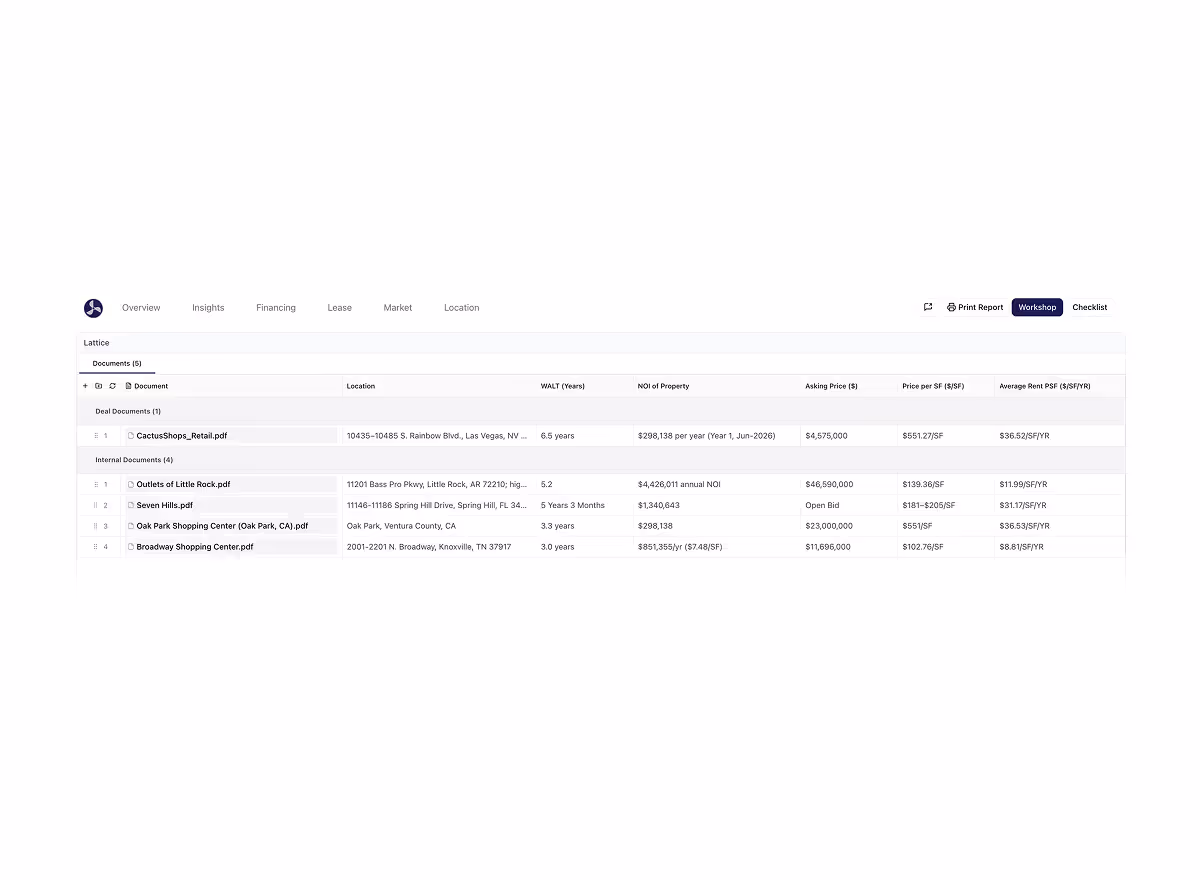The image size is (1200, 880).
Task: Click the $102.76/SF price cell
Action: click(x=946, y=547)
